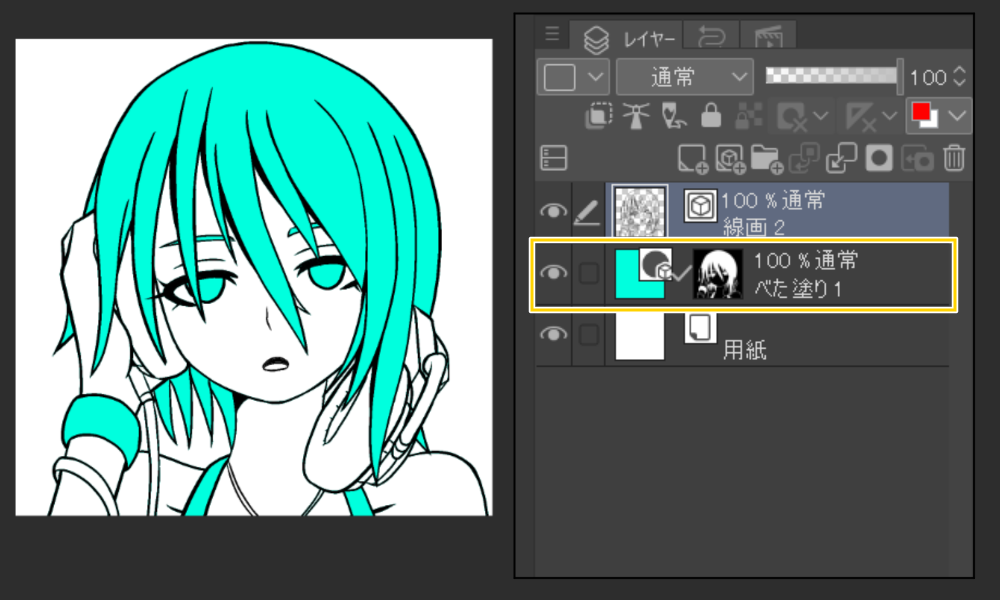The image size is (1000, 600).
Task: Delete layer with the trash icon
Action: pos(954,158)
